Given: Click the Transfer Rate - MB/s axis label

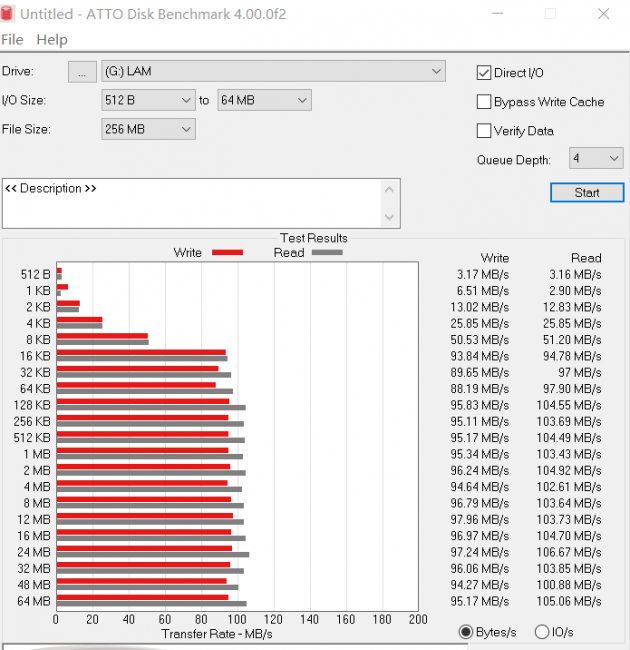Looking at the screenshot, I should tap(217, 634).
